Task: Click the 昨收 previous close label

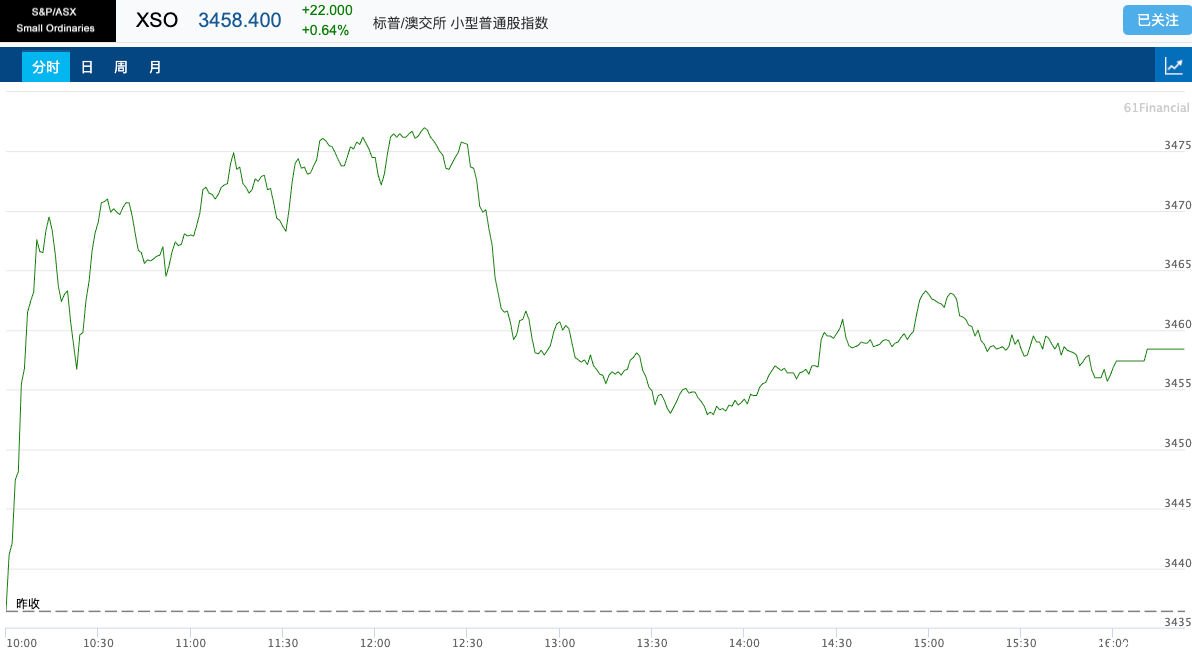Action: point(28,603)
